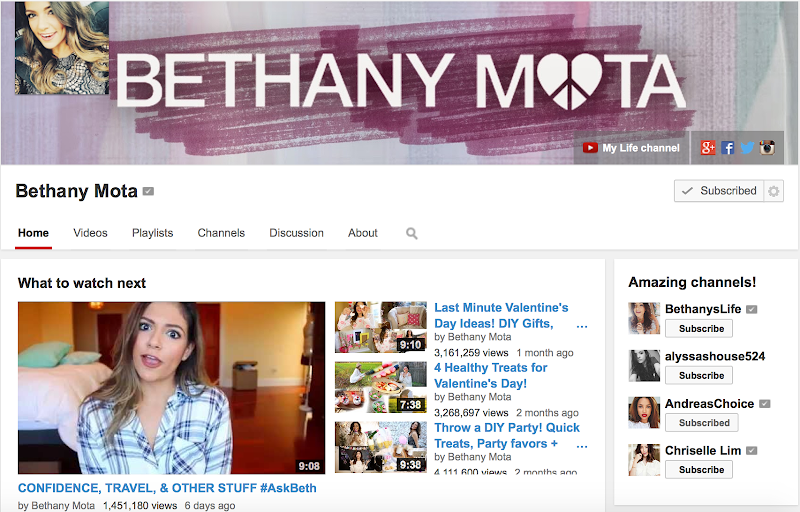The image size is (800, 512).
Task: Click by Bethany Mota under featured video
Action: [x=56, y=505]
